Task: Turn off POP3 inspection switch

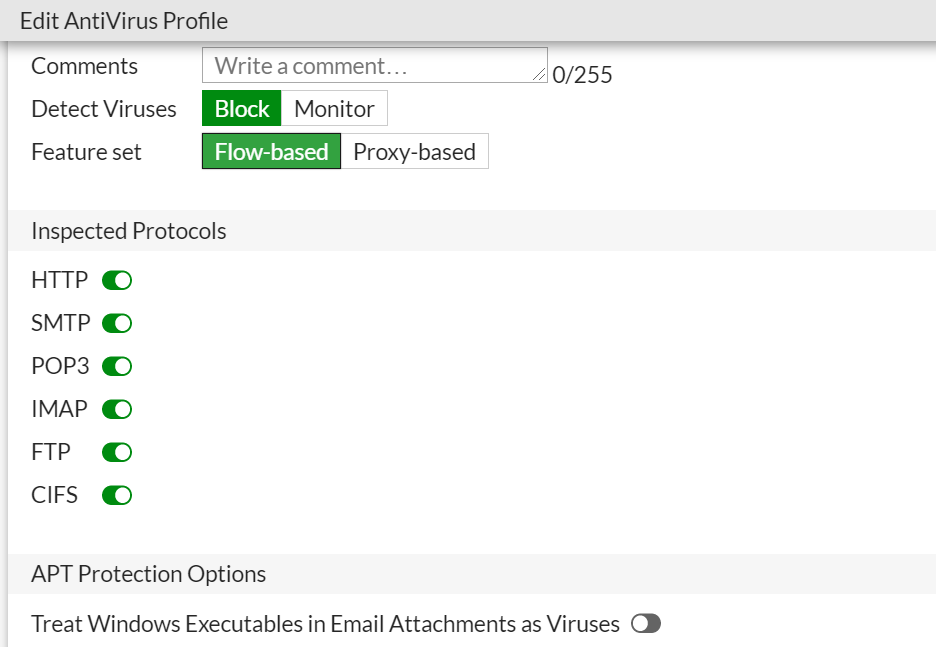Action: click(117, 367)
